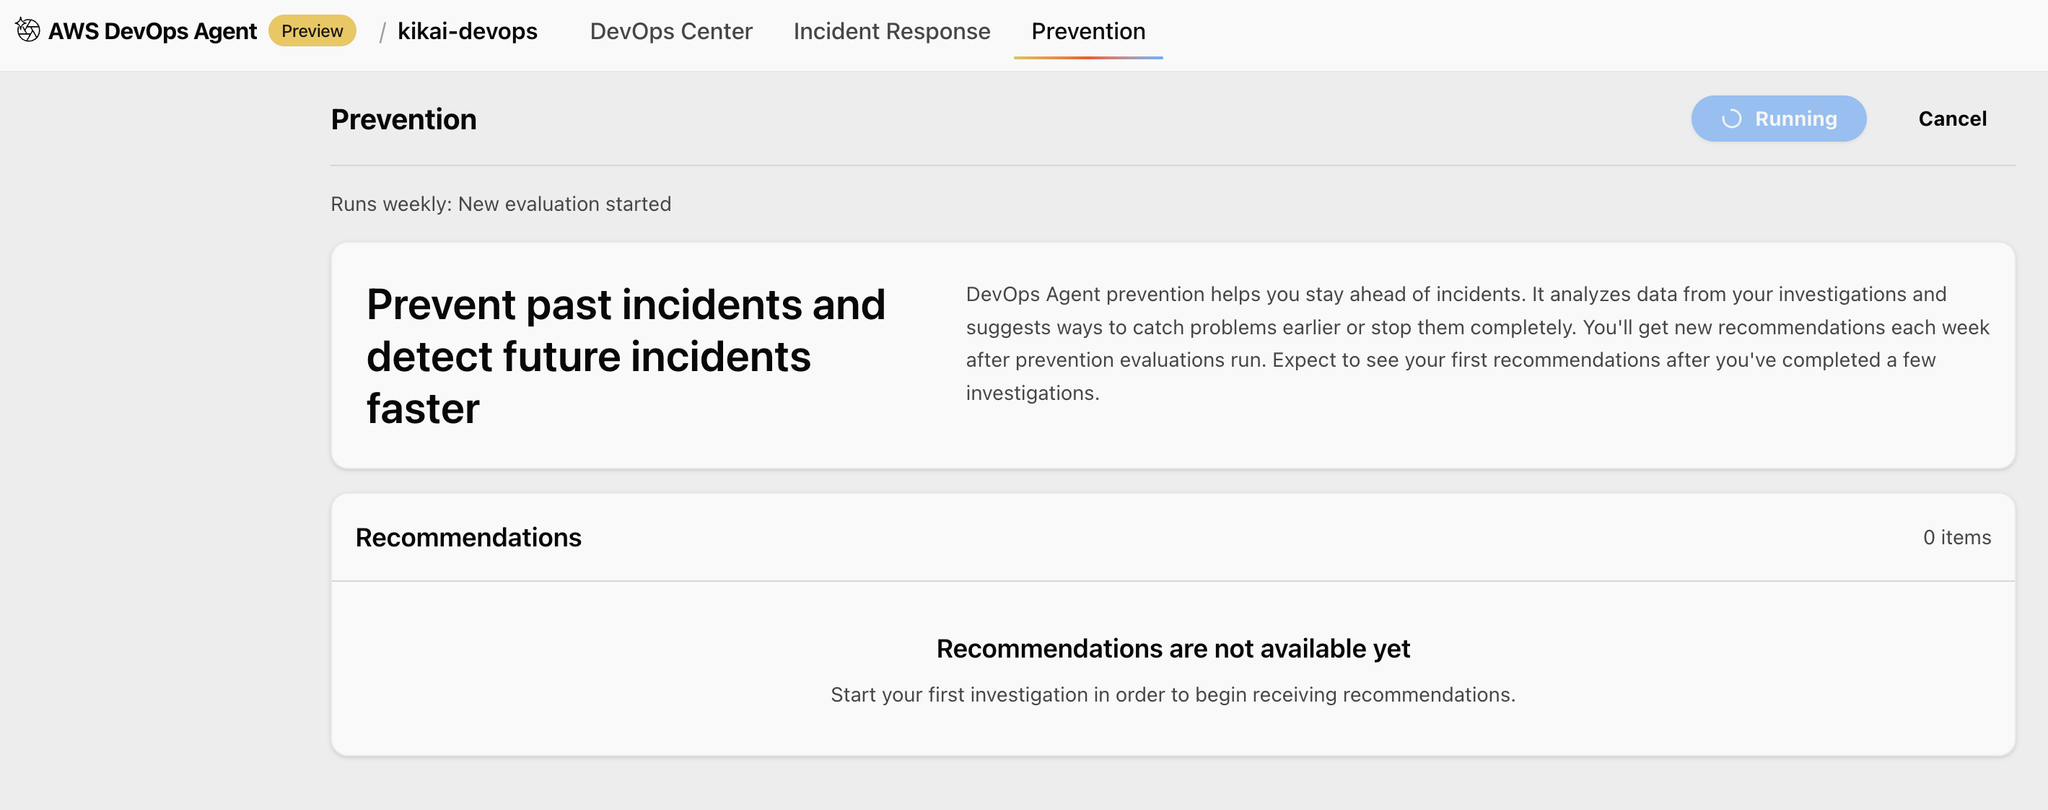The width and height of the screenshot is (2048, 810).
Task: Click the yellow Preview badge
Action: 312,31
